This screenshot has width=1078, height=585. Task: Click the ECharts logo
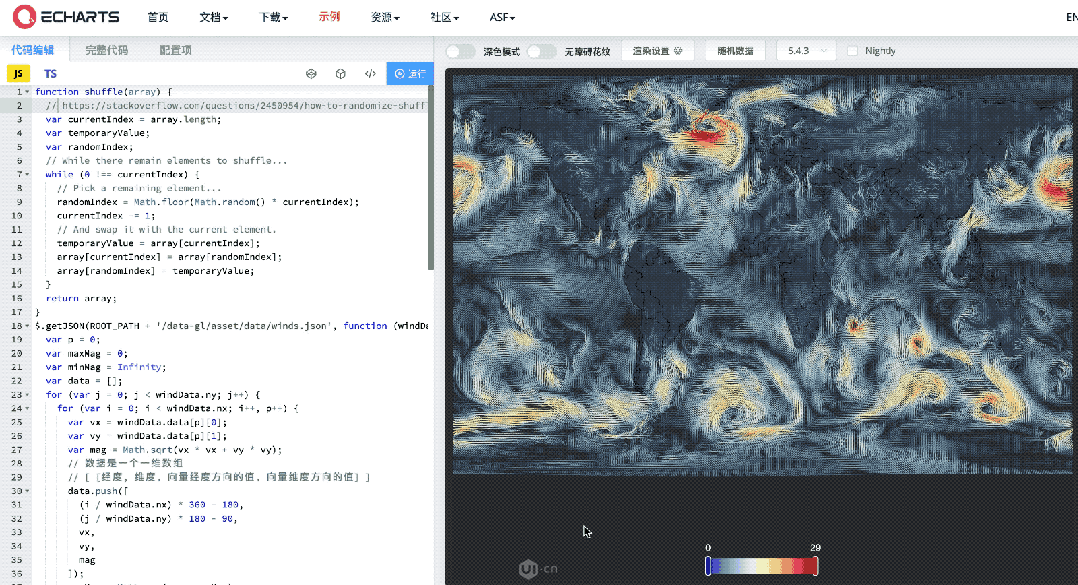tap(66, 16)
